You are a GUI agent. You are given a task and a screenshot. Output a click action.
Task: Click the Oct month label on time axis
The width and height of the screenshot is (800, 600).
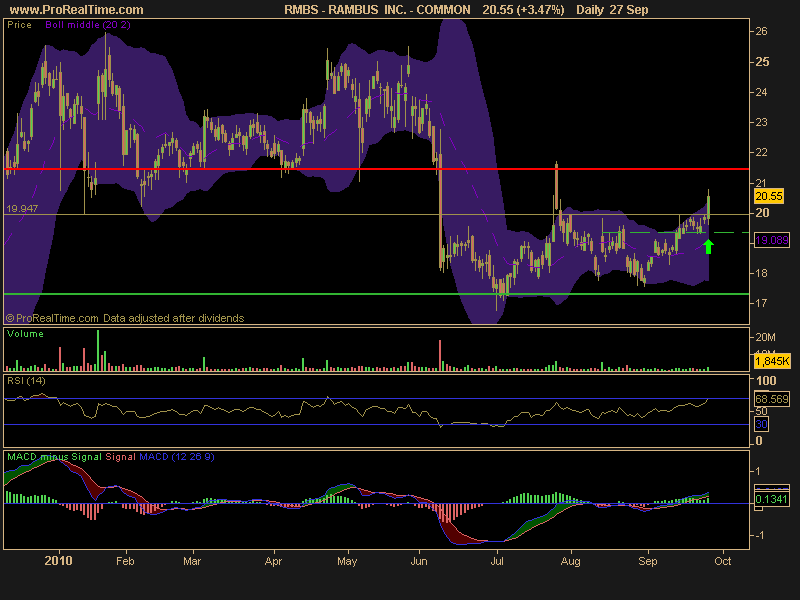[722, 561]
